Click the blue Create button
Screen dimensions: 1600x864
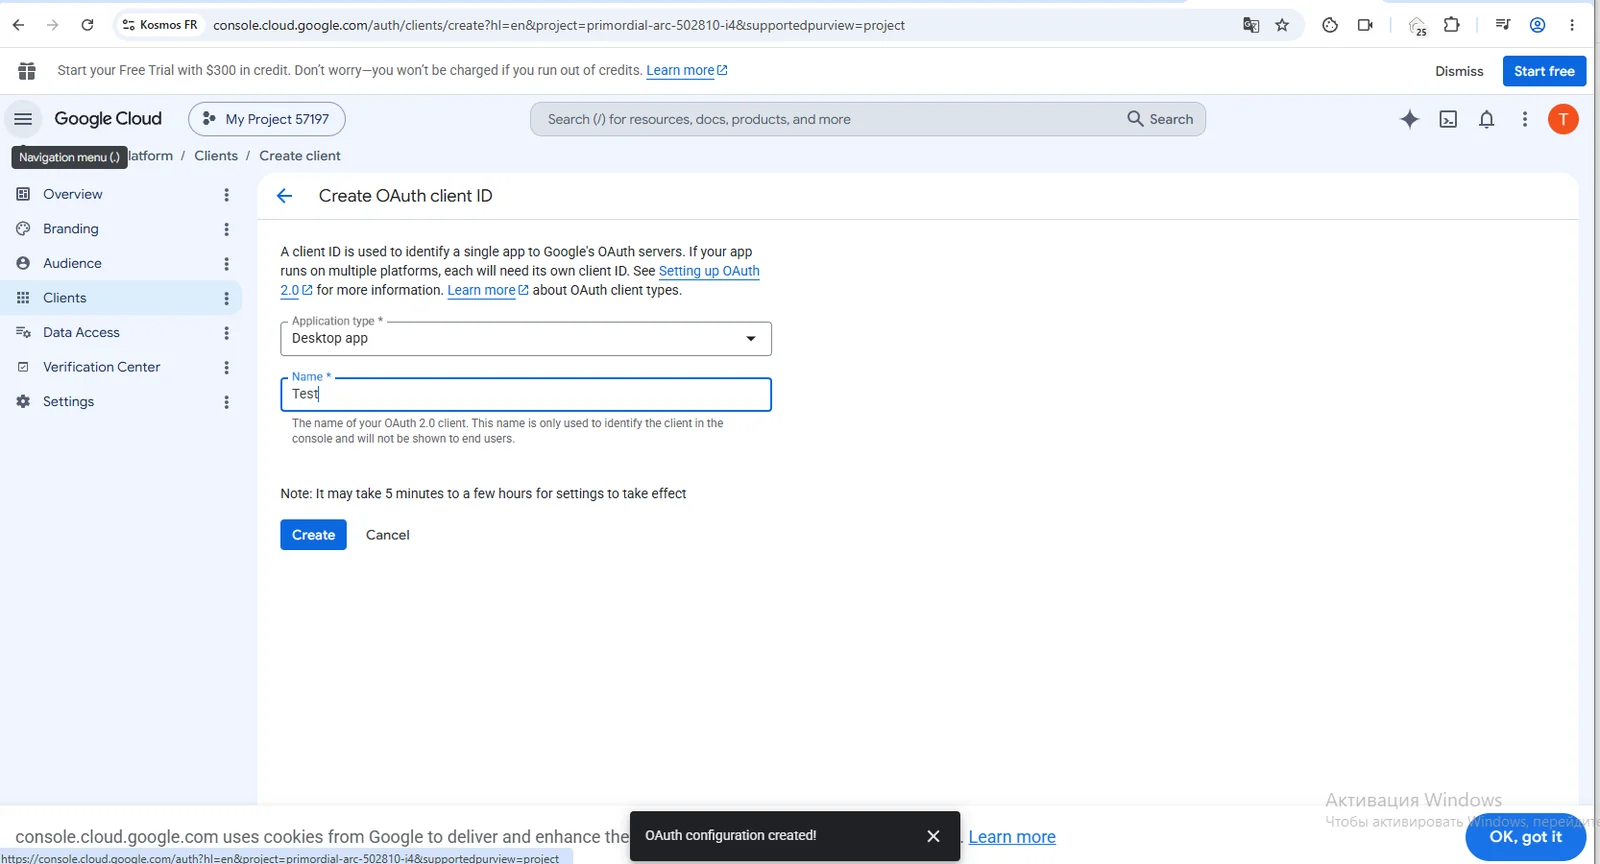click(313, 535)
